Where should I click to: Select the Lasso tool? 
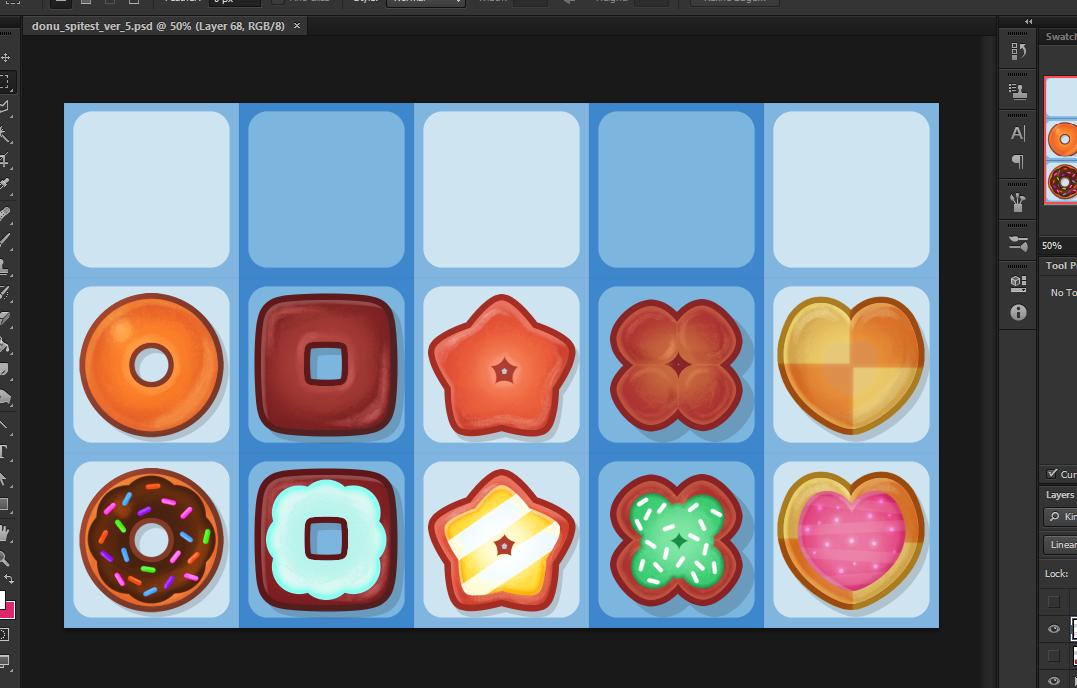tap(5, 107)
